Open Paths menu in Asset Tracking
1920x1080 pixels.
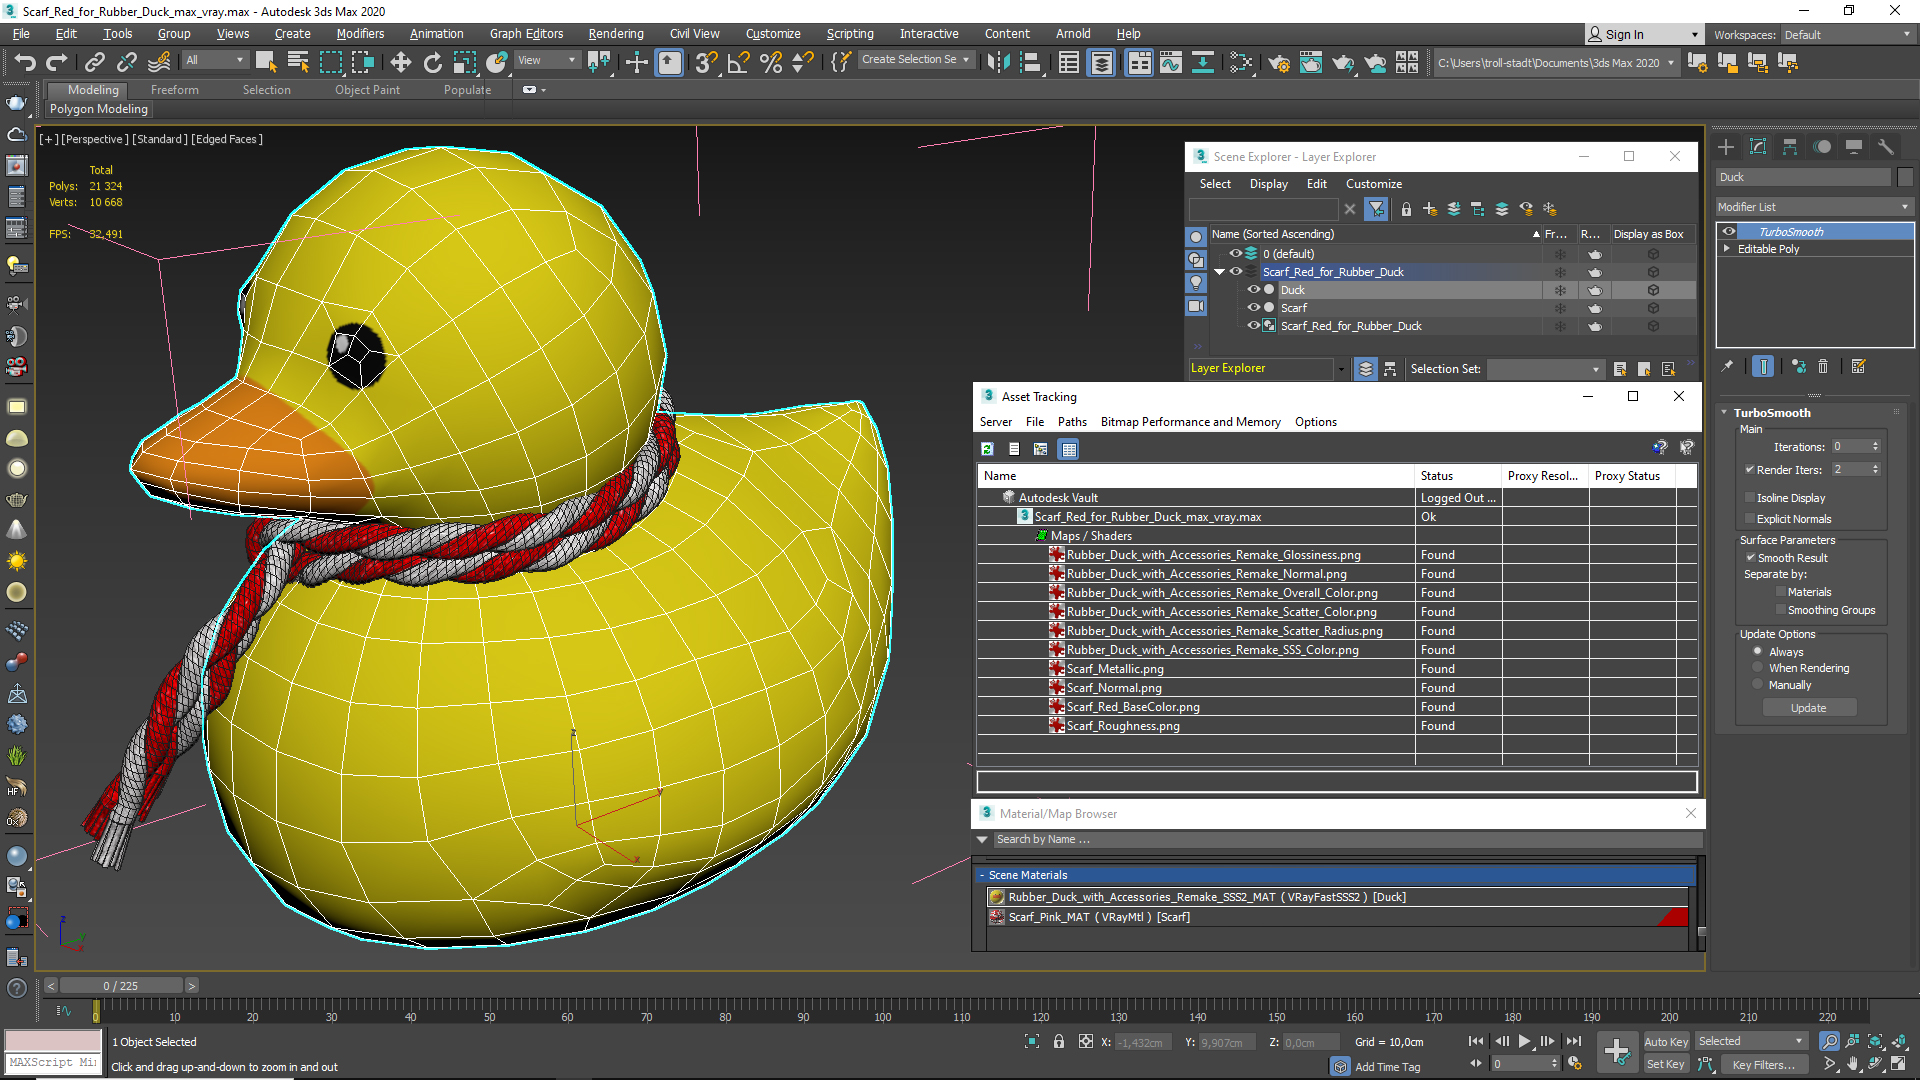[x=1072, y=422]
